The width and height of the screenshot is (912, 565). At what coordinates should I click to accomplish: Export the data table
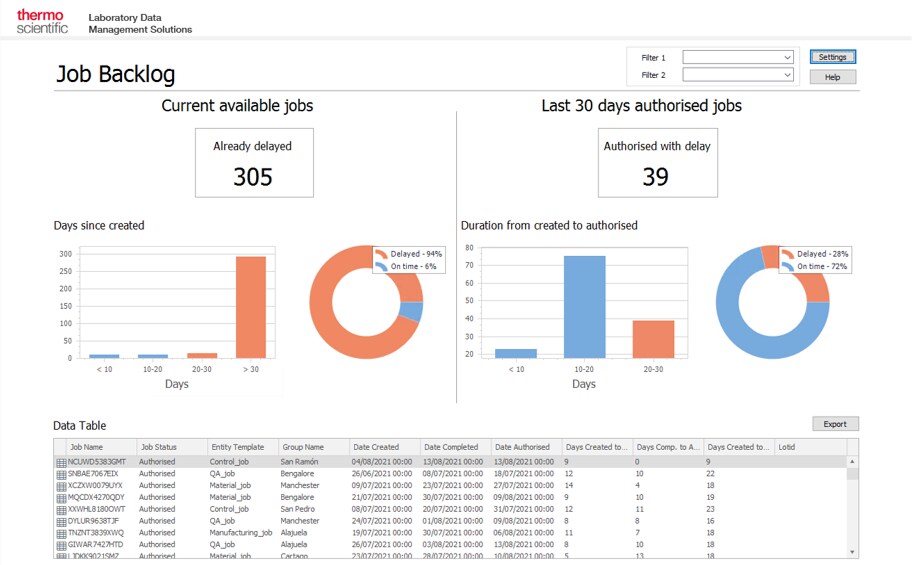pyautogui.click(x=834, y=424)
